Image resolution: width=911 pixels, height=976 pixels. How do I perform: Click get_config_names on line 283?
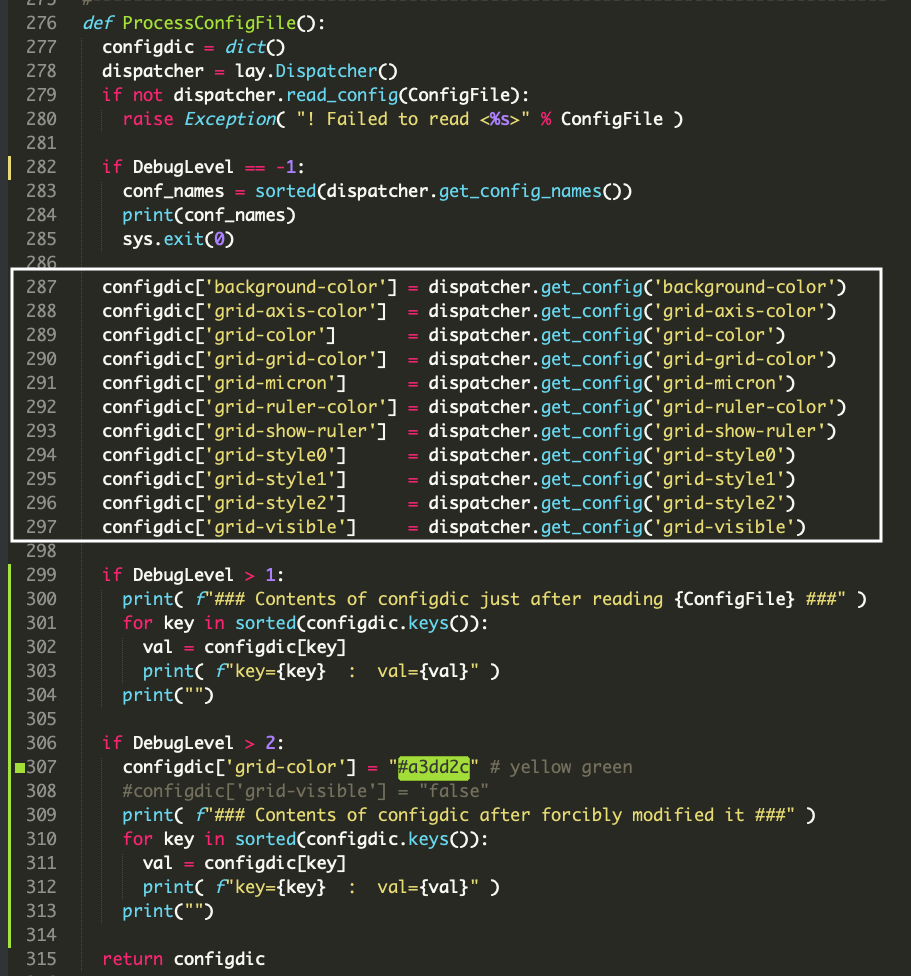(520, 191)
